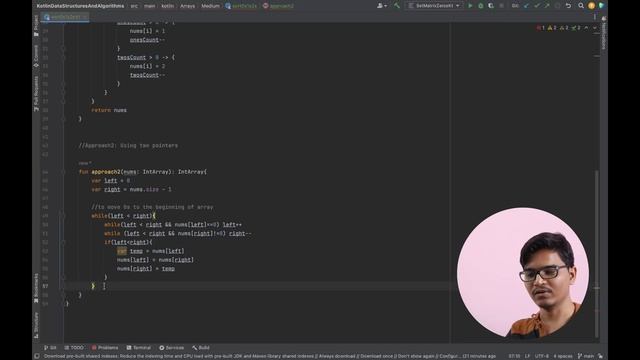Click the 'main' git branch widget
This screenshot has width=640, height=360.
click(x=586, y=356)
